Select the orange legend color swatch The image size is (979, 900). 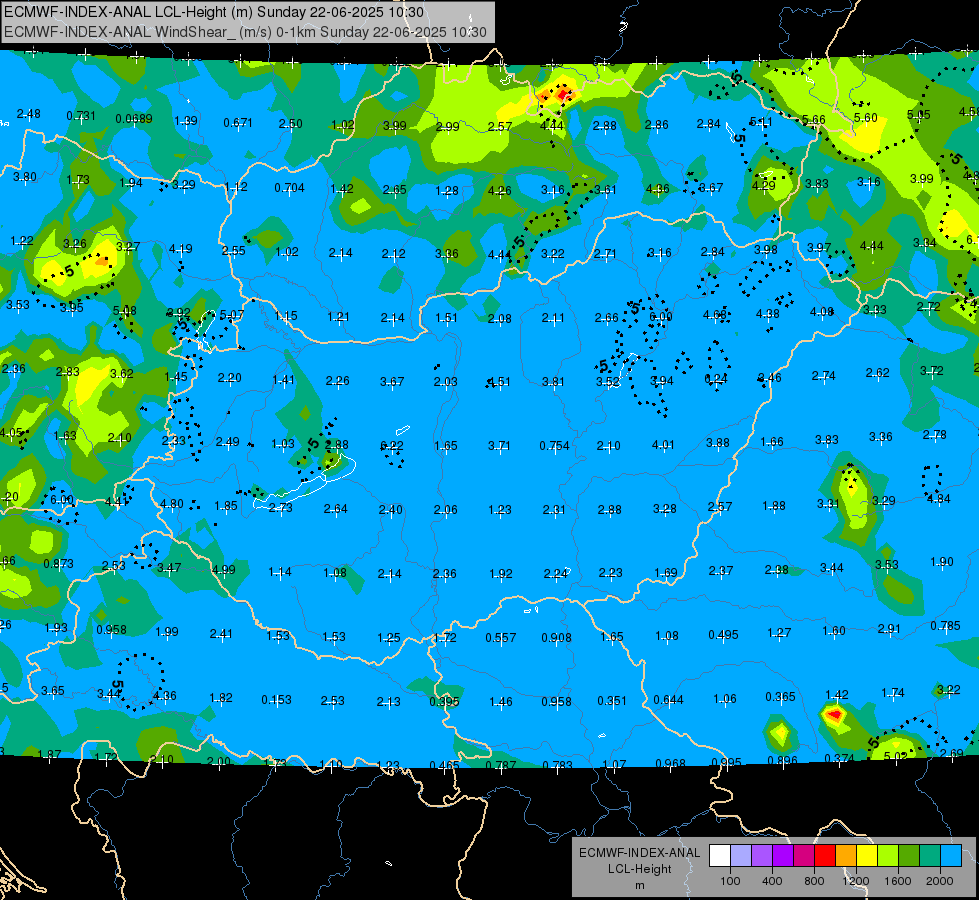(x=846, y=856)
